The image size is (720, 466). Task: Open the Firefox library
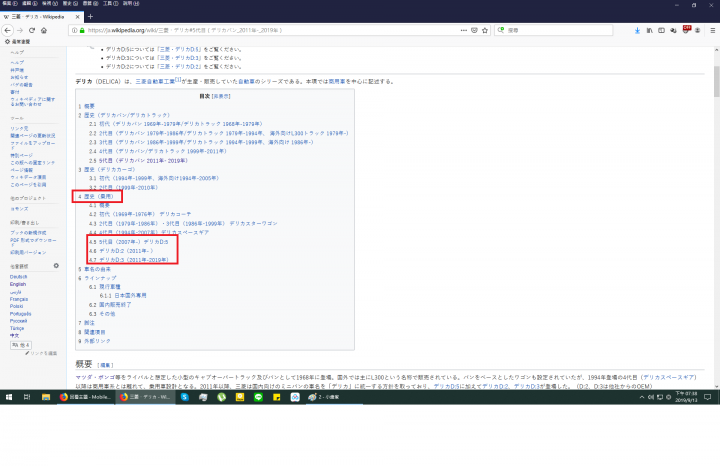click(x=649, y=30)
